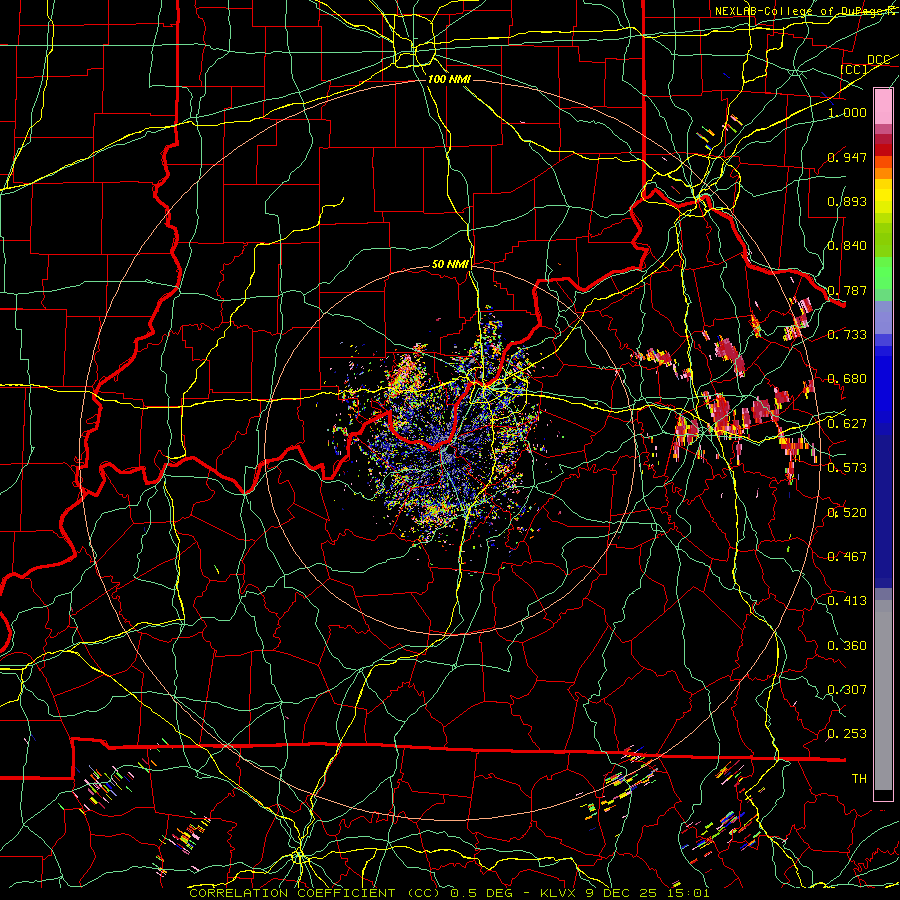Click the 0.787 scale value

point(847,290)
